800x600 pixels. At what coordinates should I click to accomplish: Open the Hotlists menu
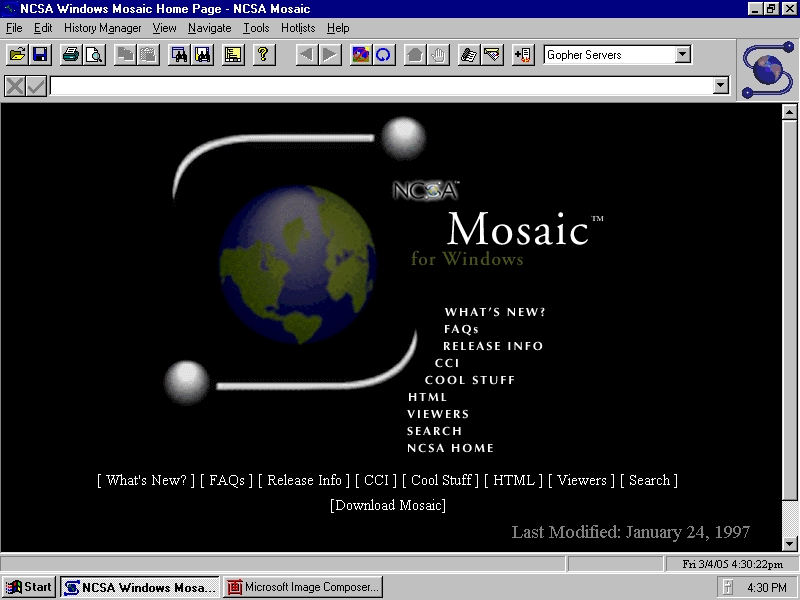tap(298, 28)
